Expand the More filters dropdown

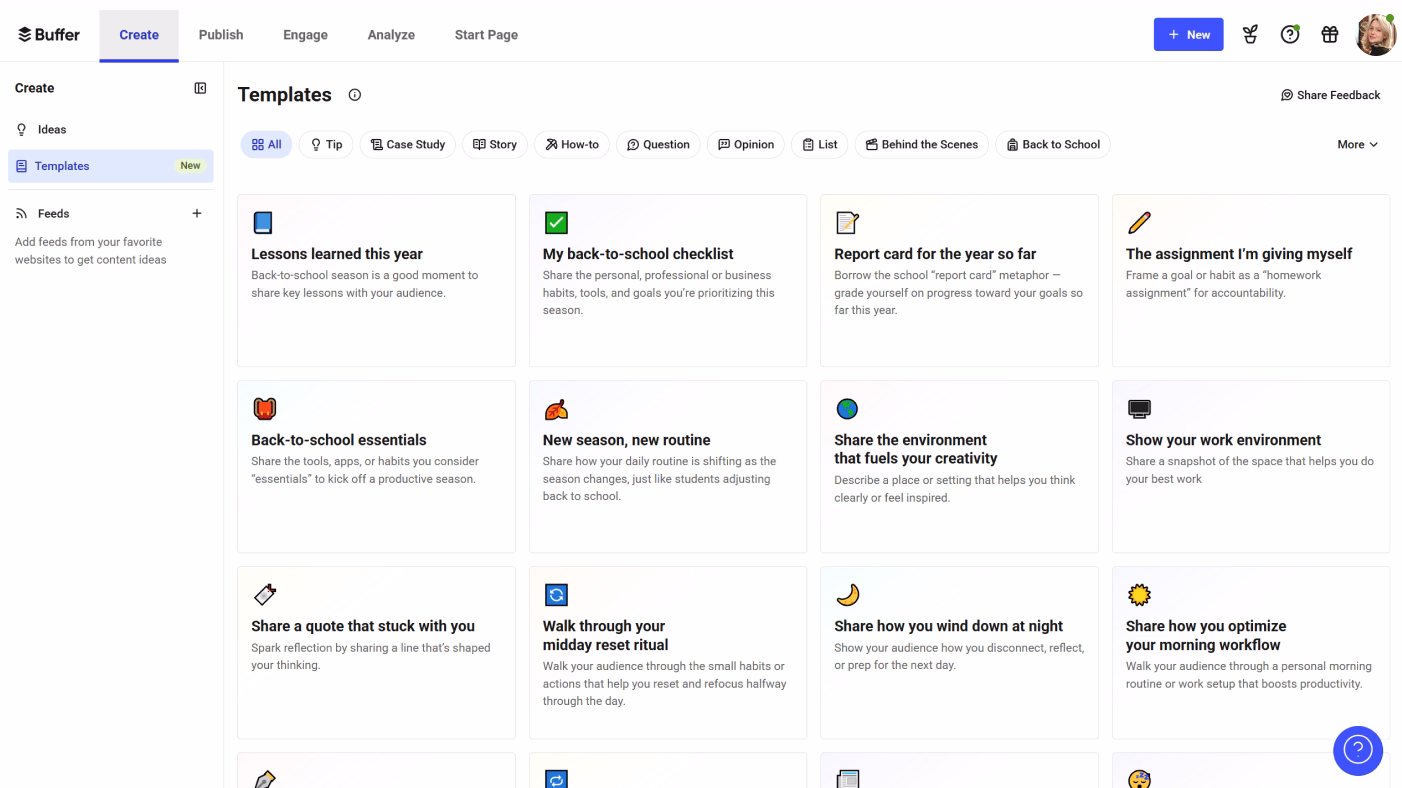1357,145
